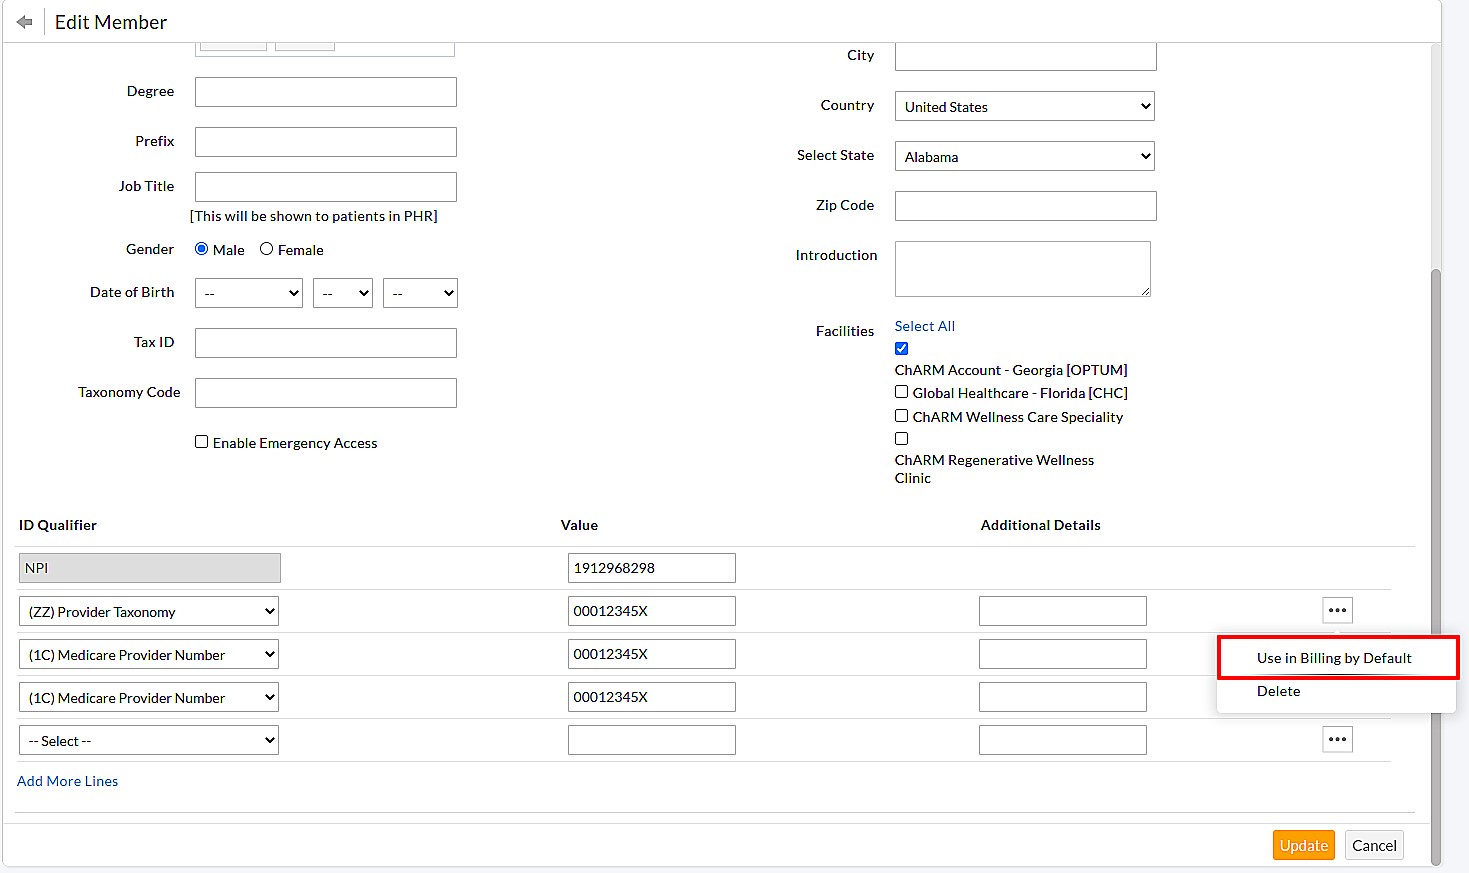Open the (ZZ) Provider Taxonomy qualifier dropdown
The image size is (1469, 873).
click(149, 611)
